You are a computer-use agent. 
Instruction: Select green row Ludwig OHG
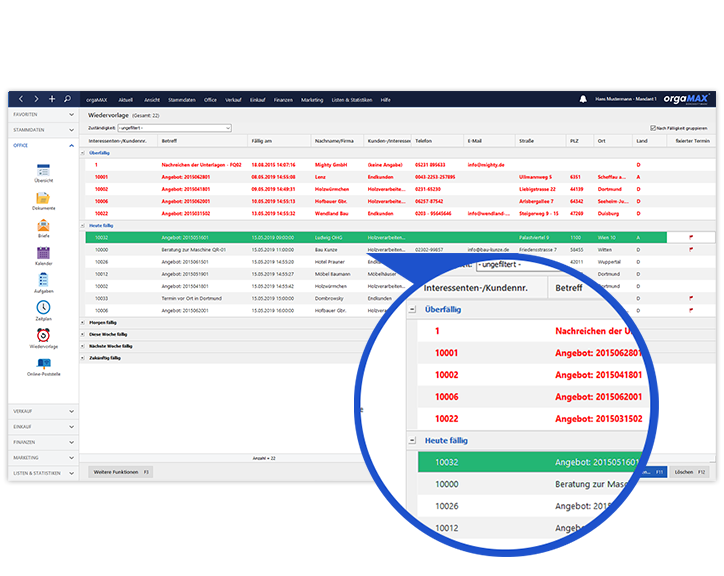tap(376, 237)
